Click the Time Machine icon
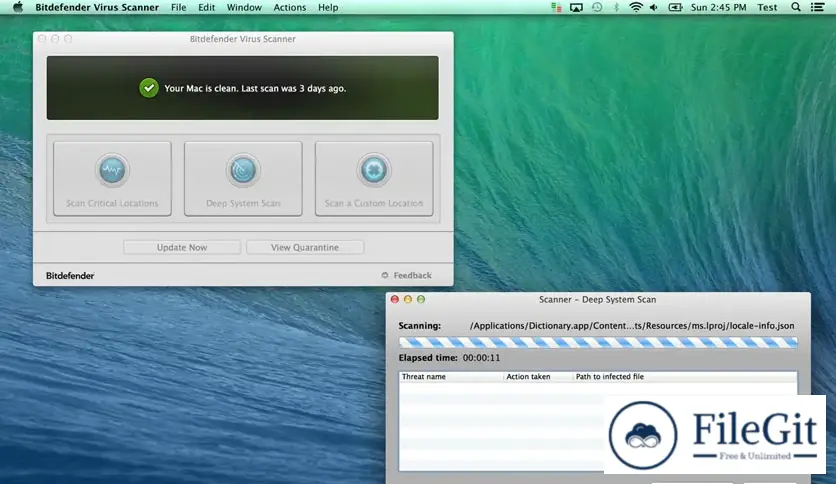Screen dimensions: 836x484 click(597, 7)
